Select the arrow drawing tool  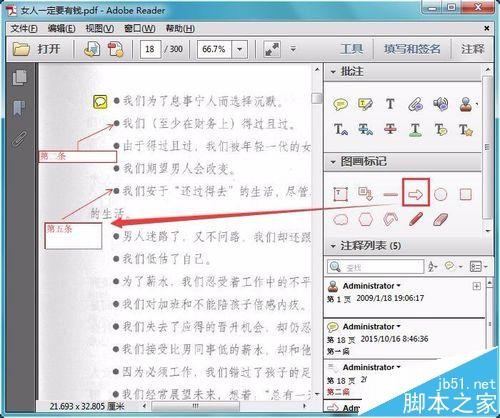click(x=416, y=194)
